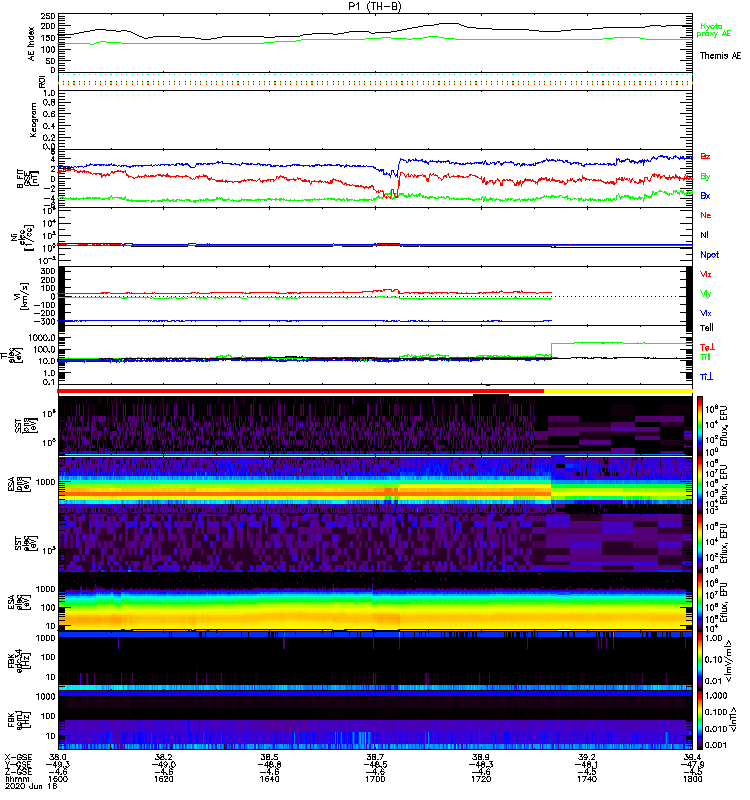Click the '1620' time tick label
Viewport: 750px width, 800px height.
pyautogui.click(x=163, y=779)
